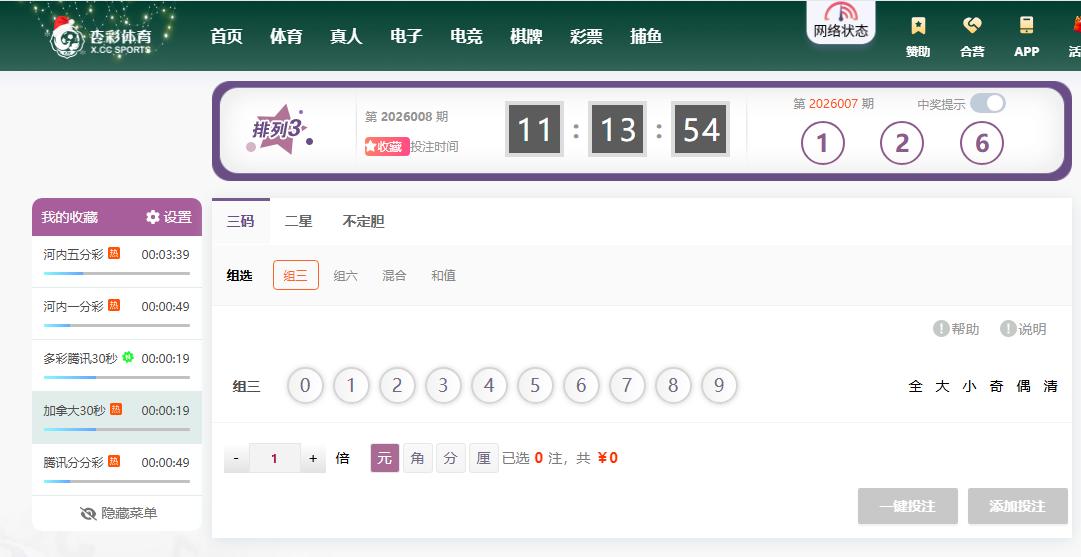Switch to the 二星 tab
Screen dimensions: 1081x557
pos(299,222)
